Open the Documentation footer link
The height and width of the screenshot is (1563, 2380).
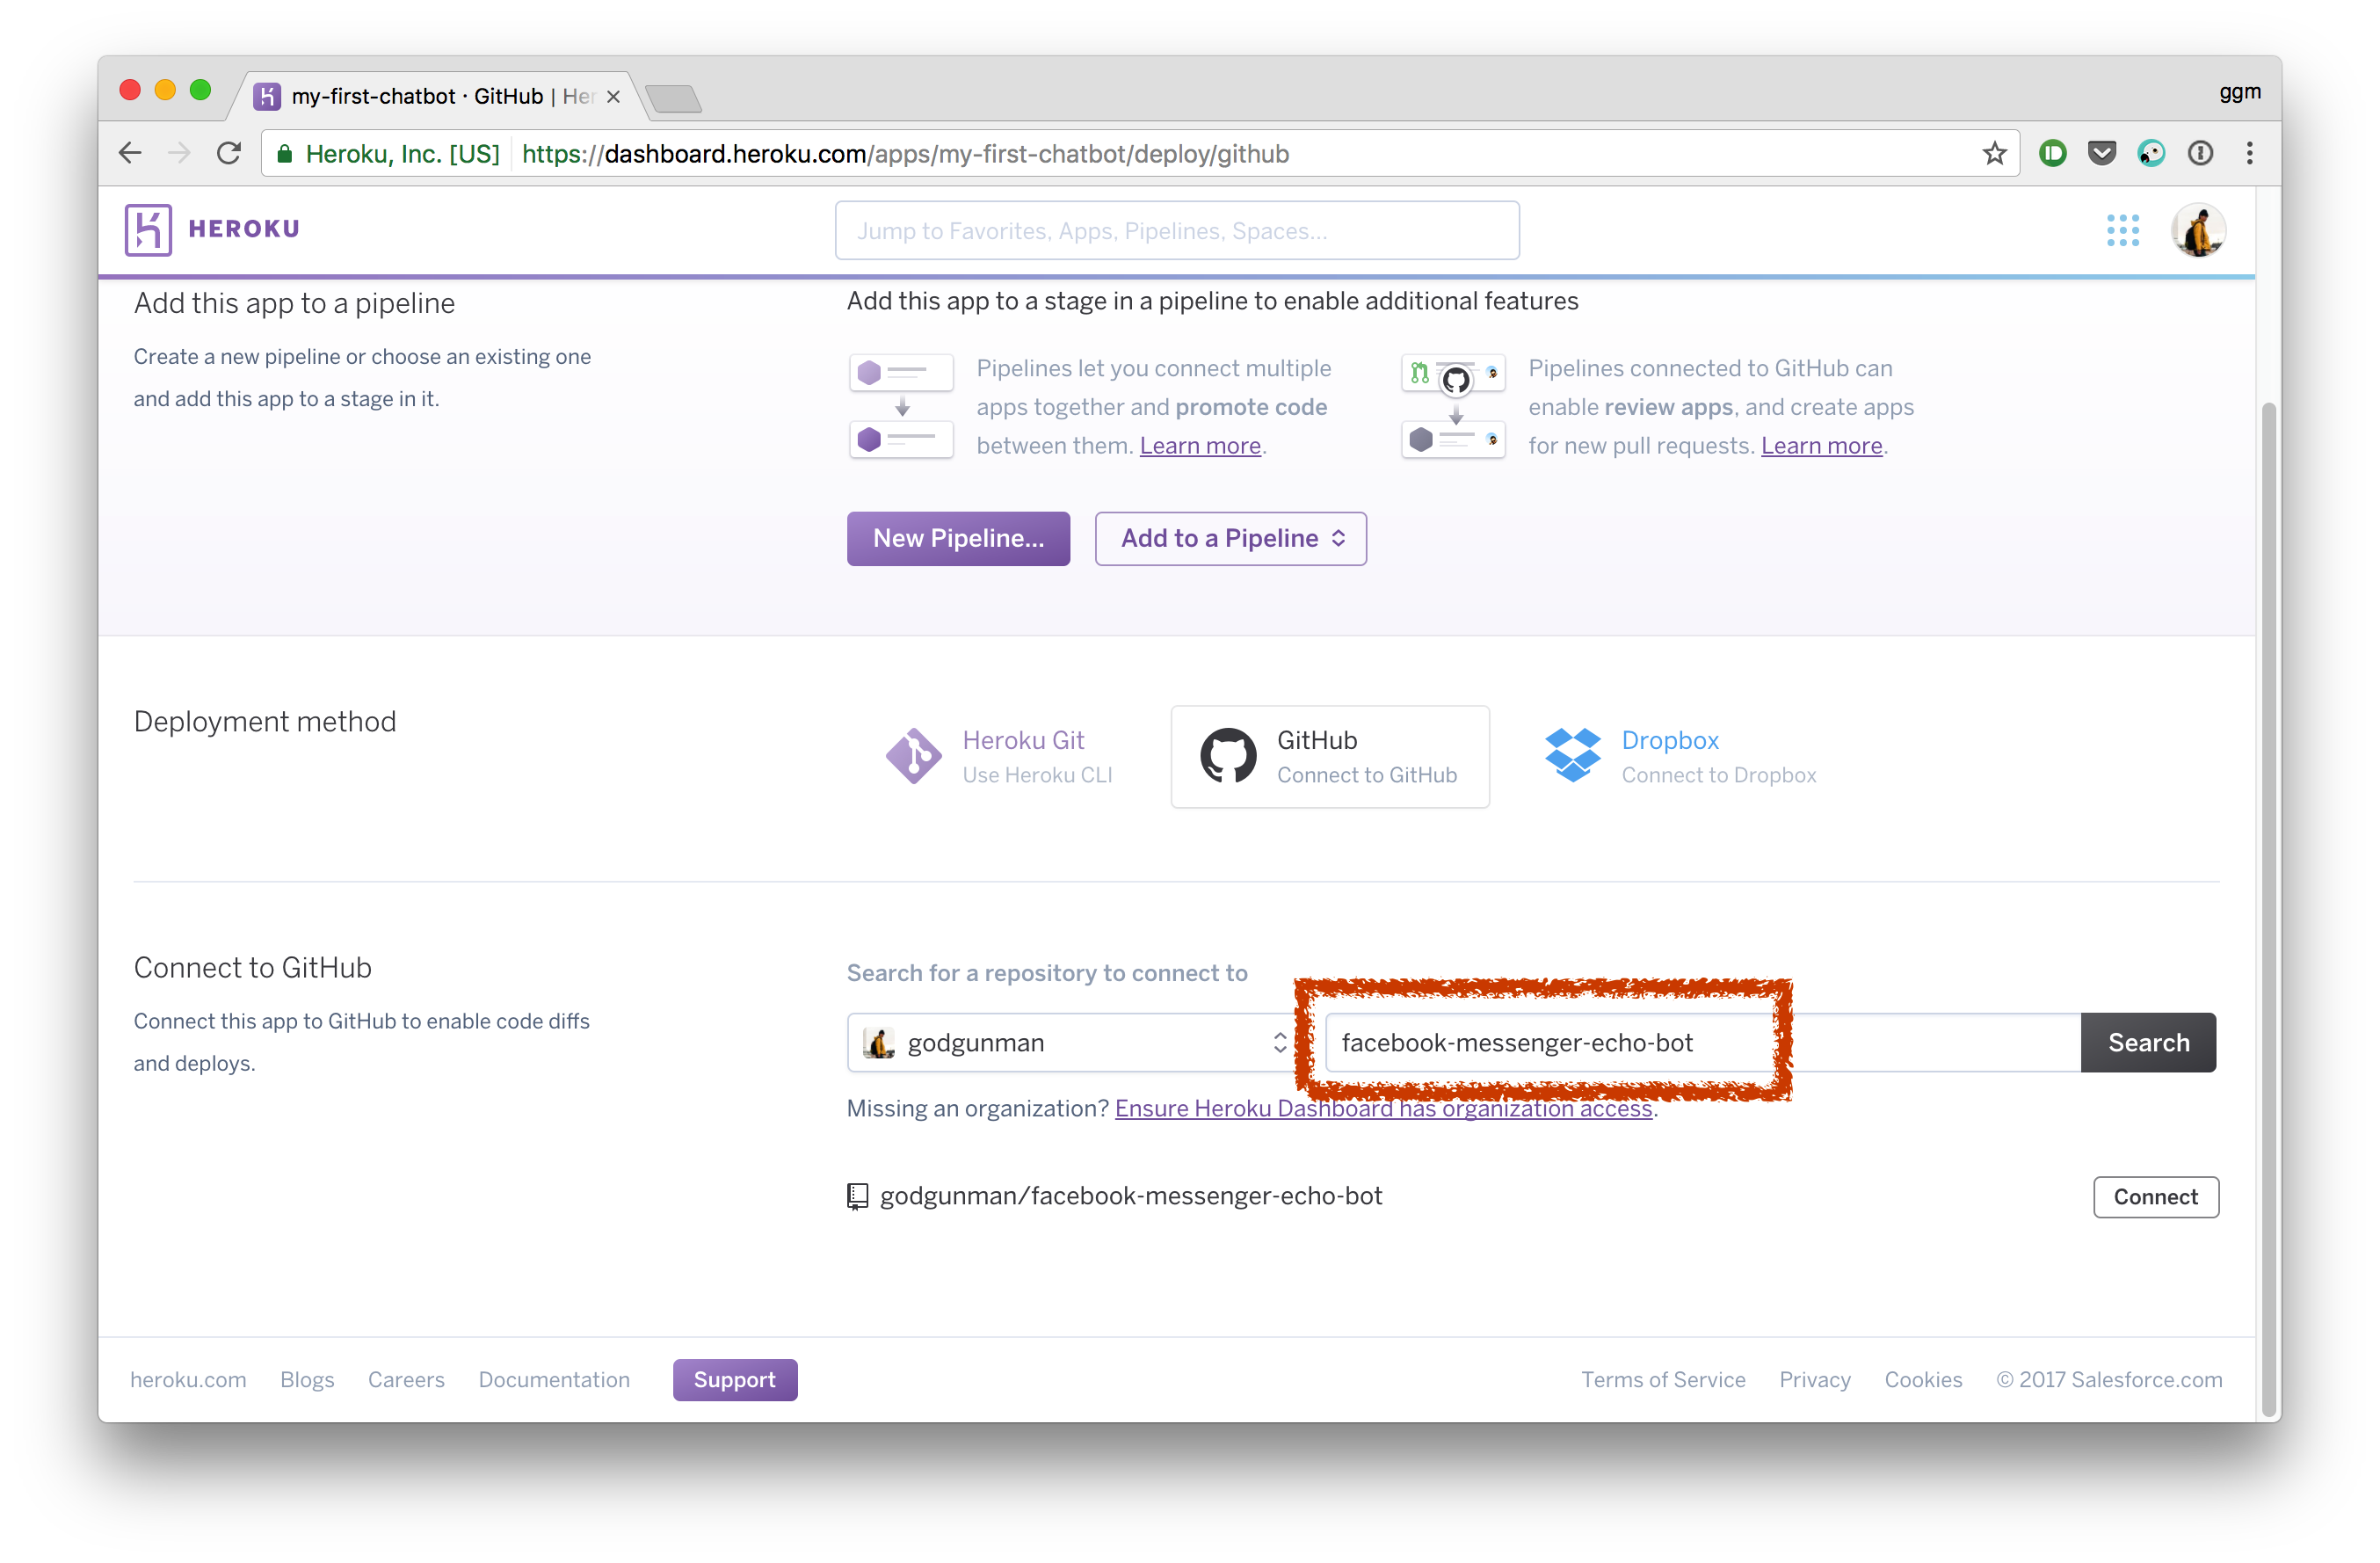(x=554, y=1380)
